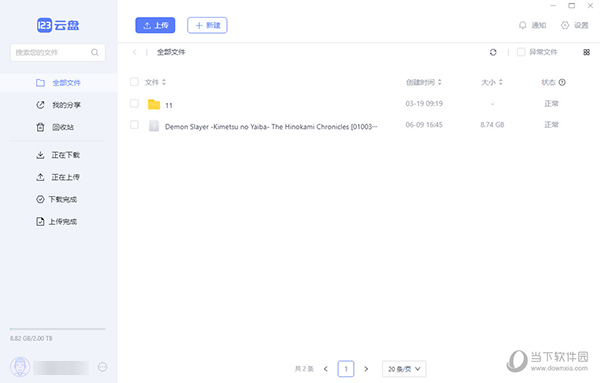600x383 pixels.
Task: Minimize the window
Action: 553,6
